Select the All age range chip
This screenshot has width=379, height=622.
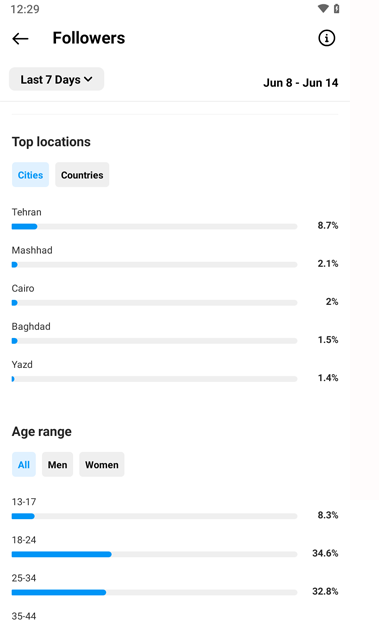(x=24, y=465)
